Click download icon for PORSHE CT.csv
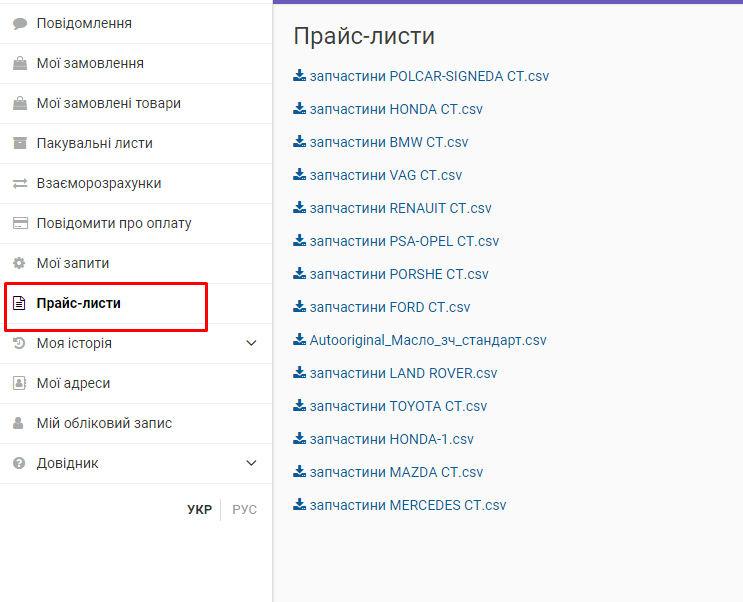Screen dimensions: 743x602 pyautogui.click(x=299, y=274)
